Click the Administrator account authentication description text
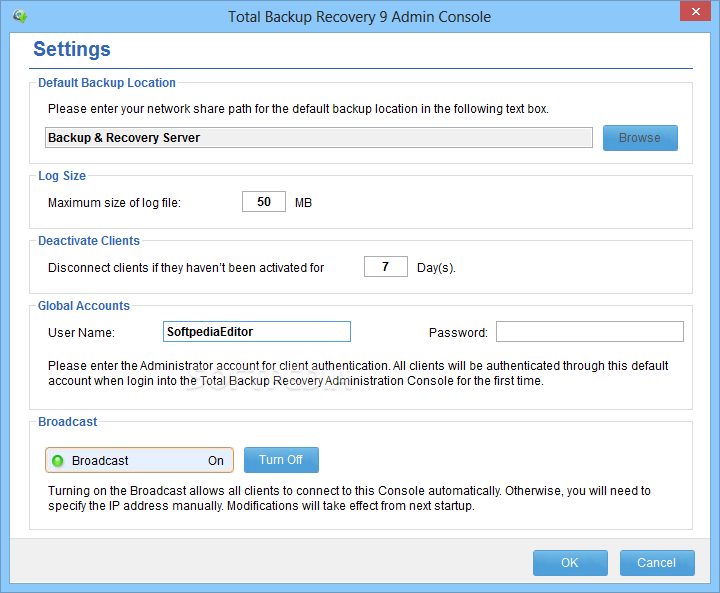 click(x=358, y=373)
